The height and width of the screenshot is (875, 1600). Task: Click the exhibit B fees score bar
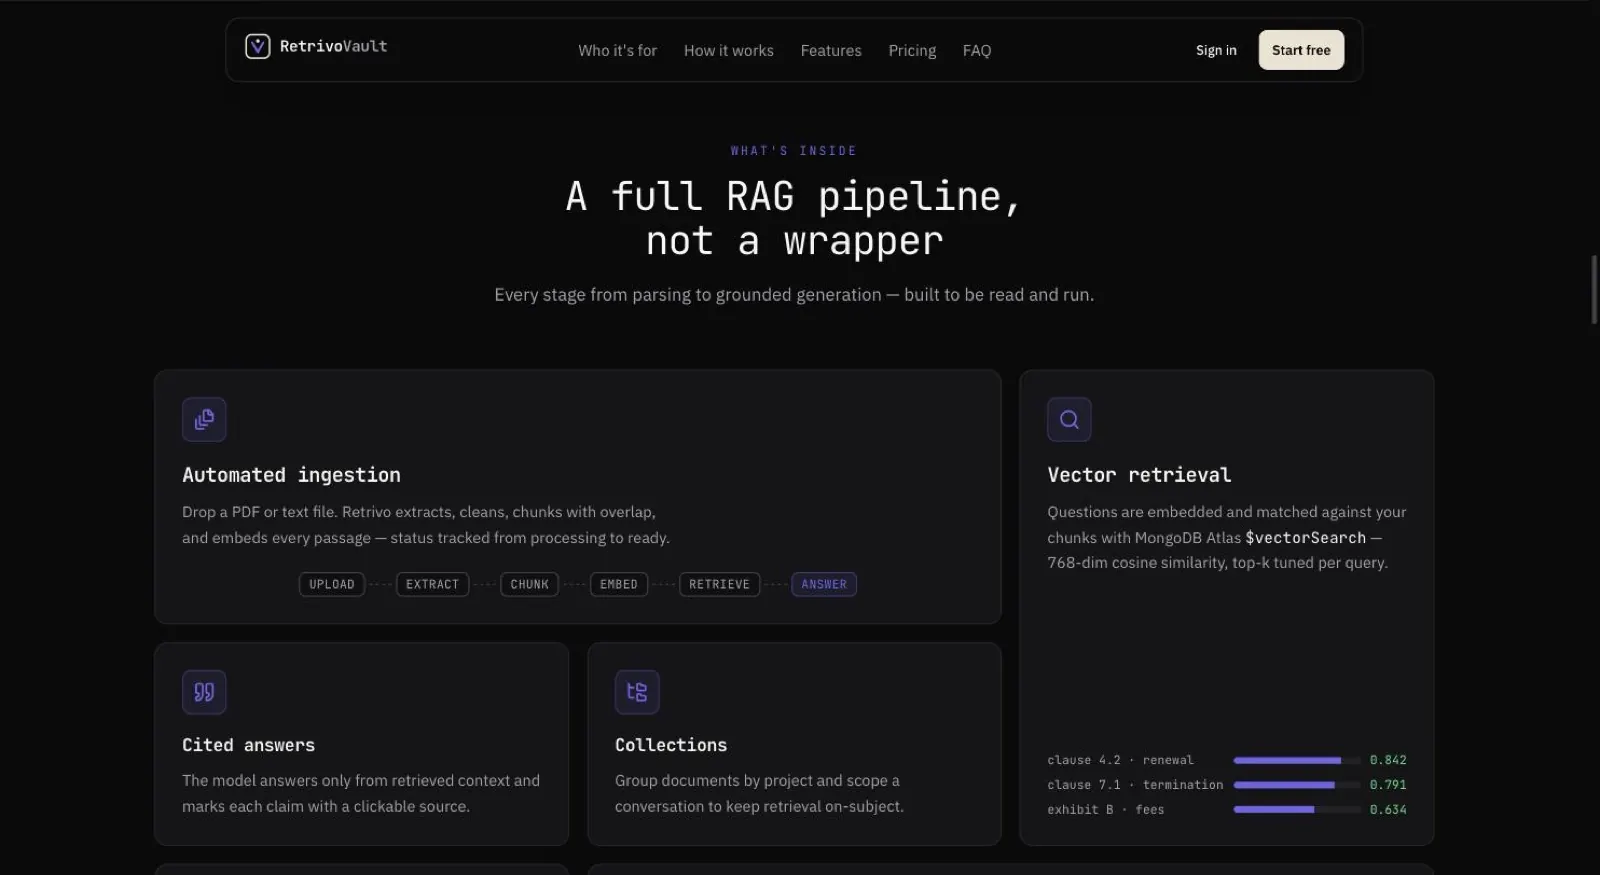(x=1297, y=810)
